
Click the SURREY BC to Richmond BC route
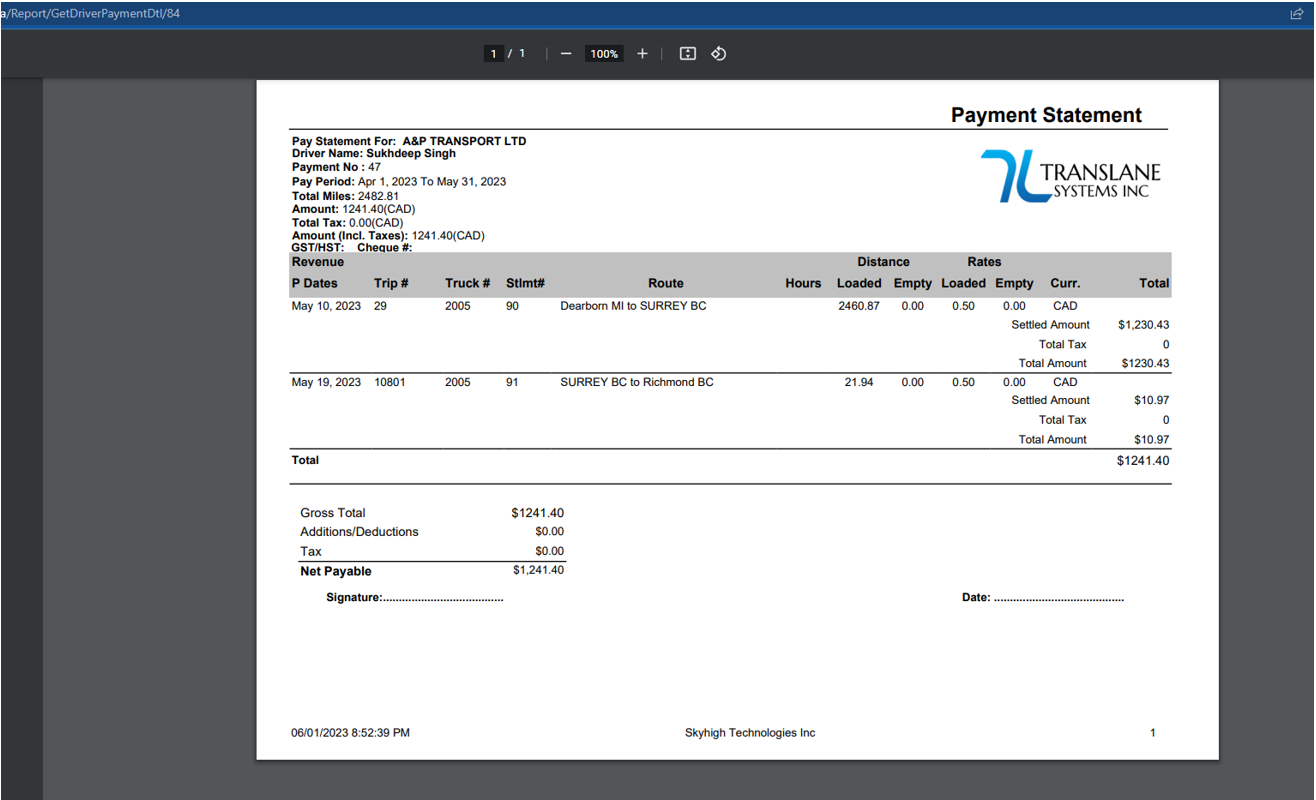[x=637, y=382]
